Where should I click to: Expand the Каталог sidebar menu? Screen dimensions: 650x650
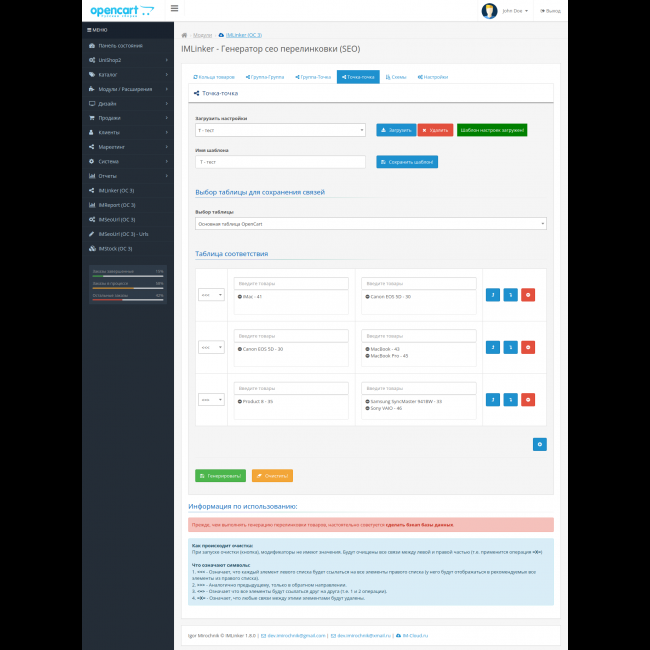click(127, 74)
